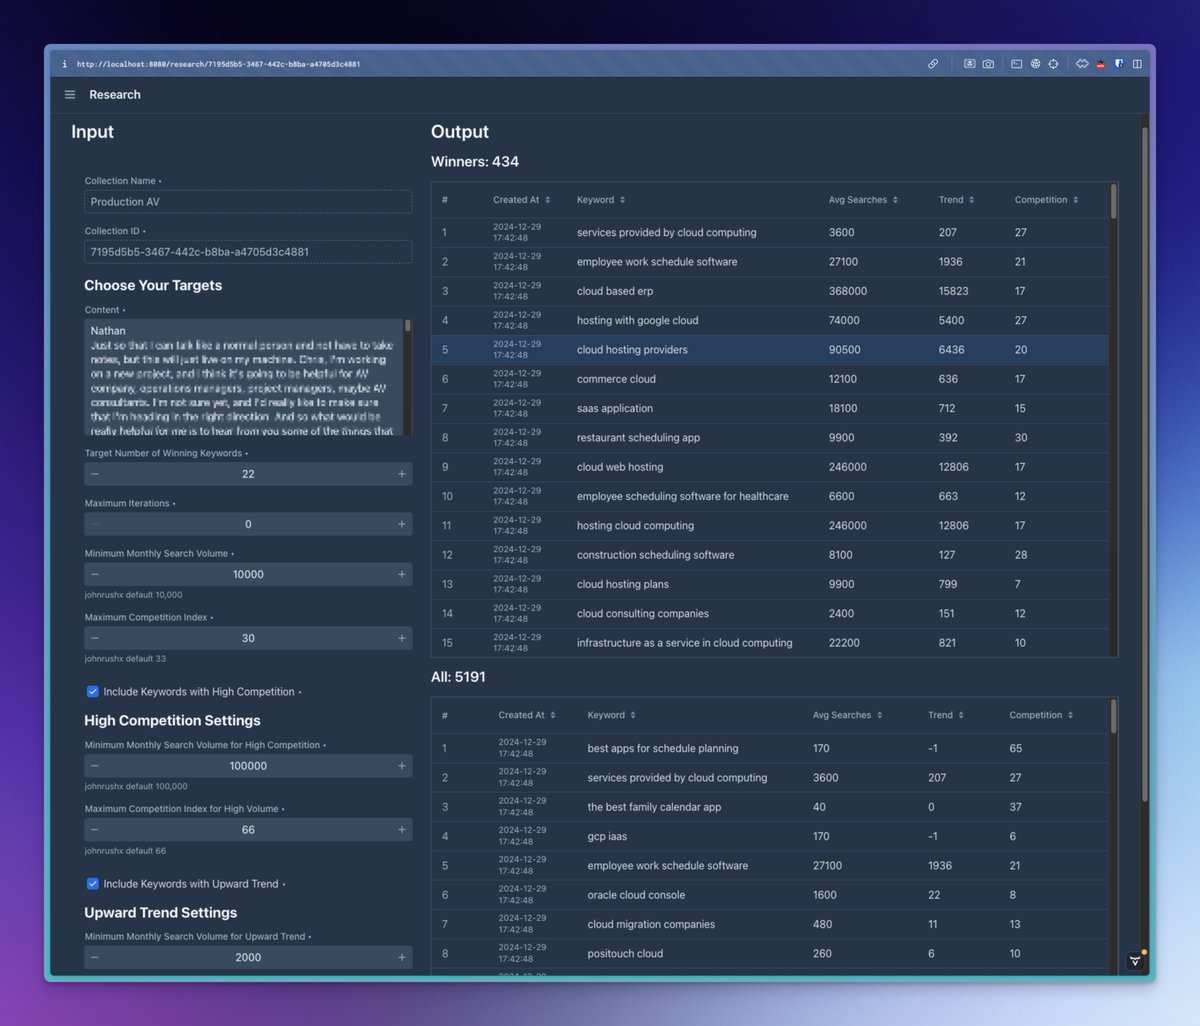Screen dimensions: 1200x1026
Task: Decrease Upward Trend search volume 2000
Action: coord(94,957)
